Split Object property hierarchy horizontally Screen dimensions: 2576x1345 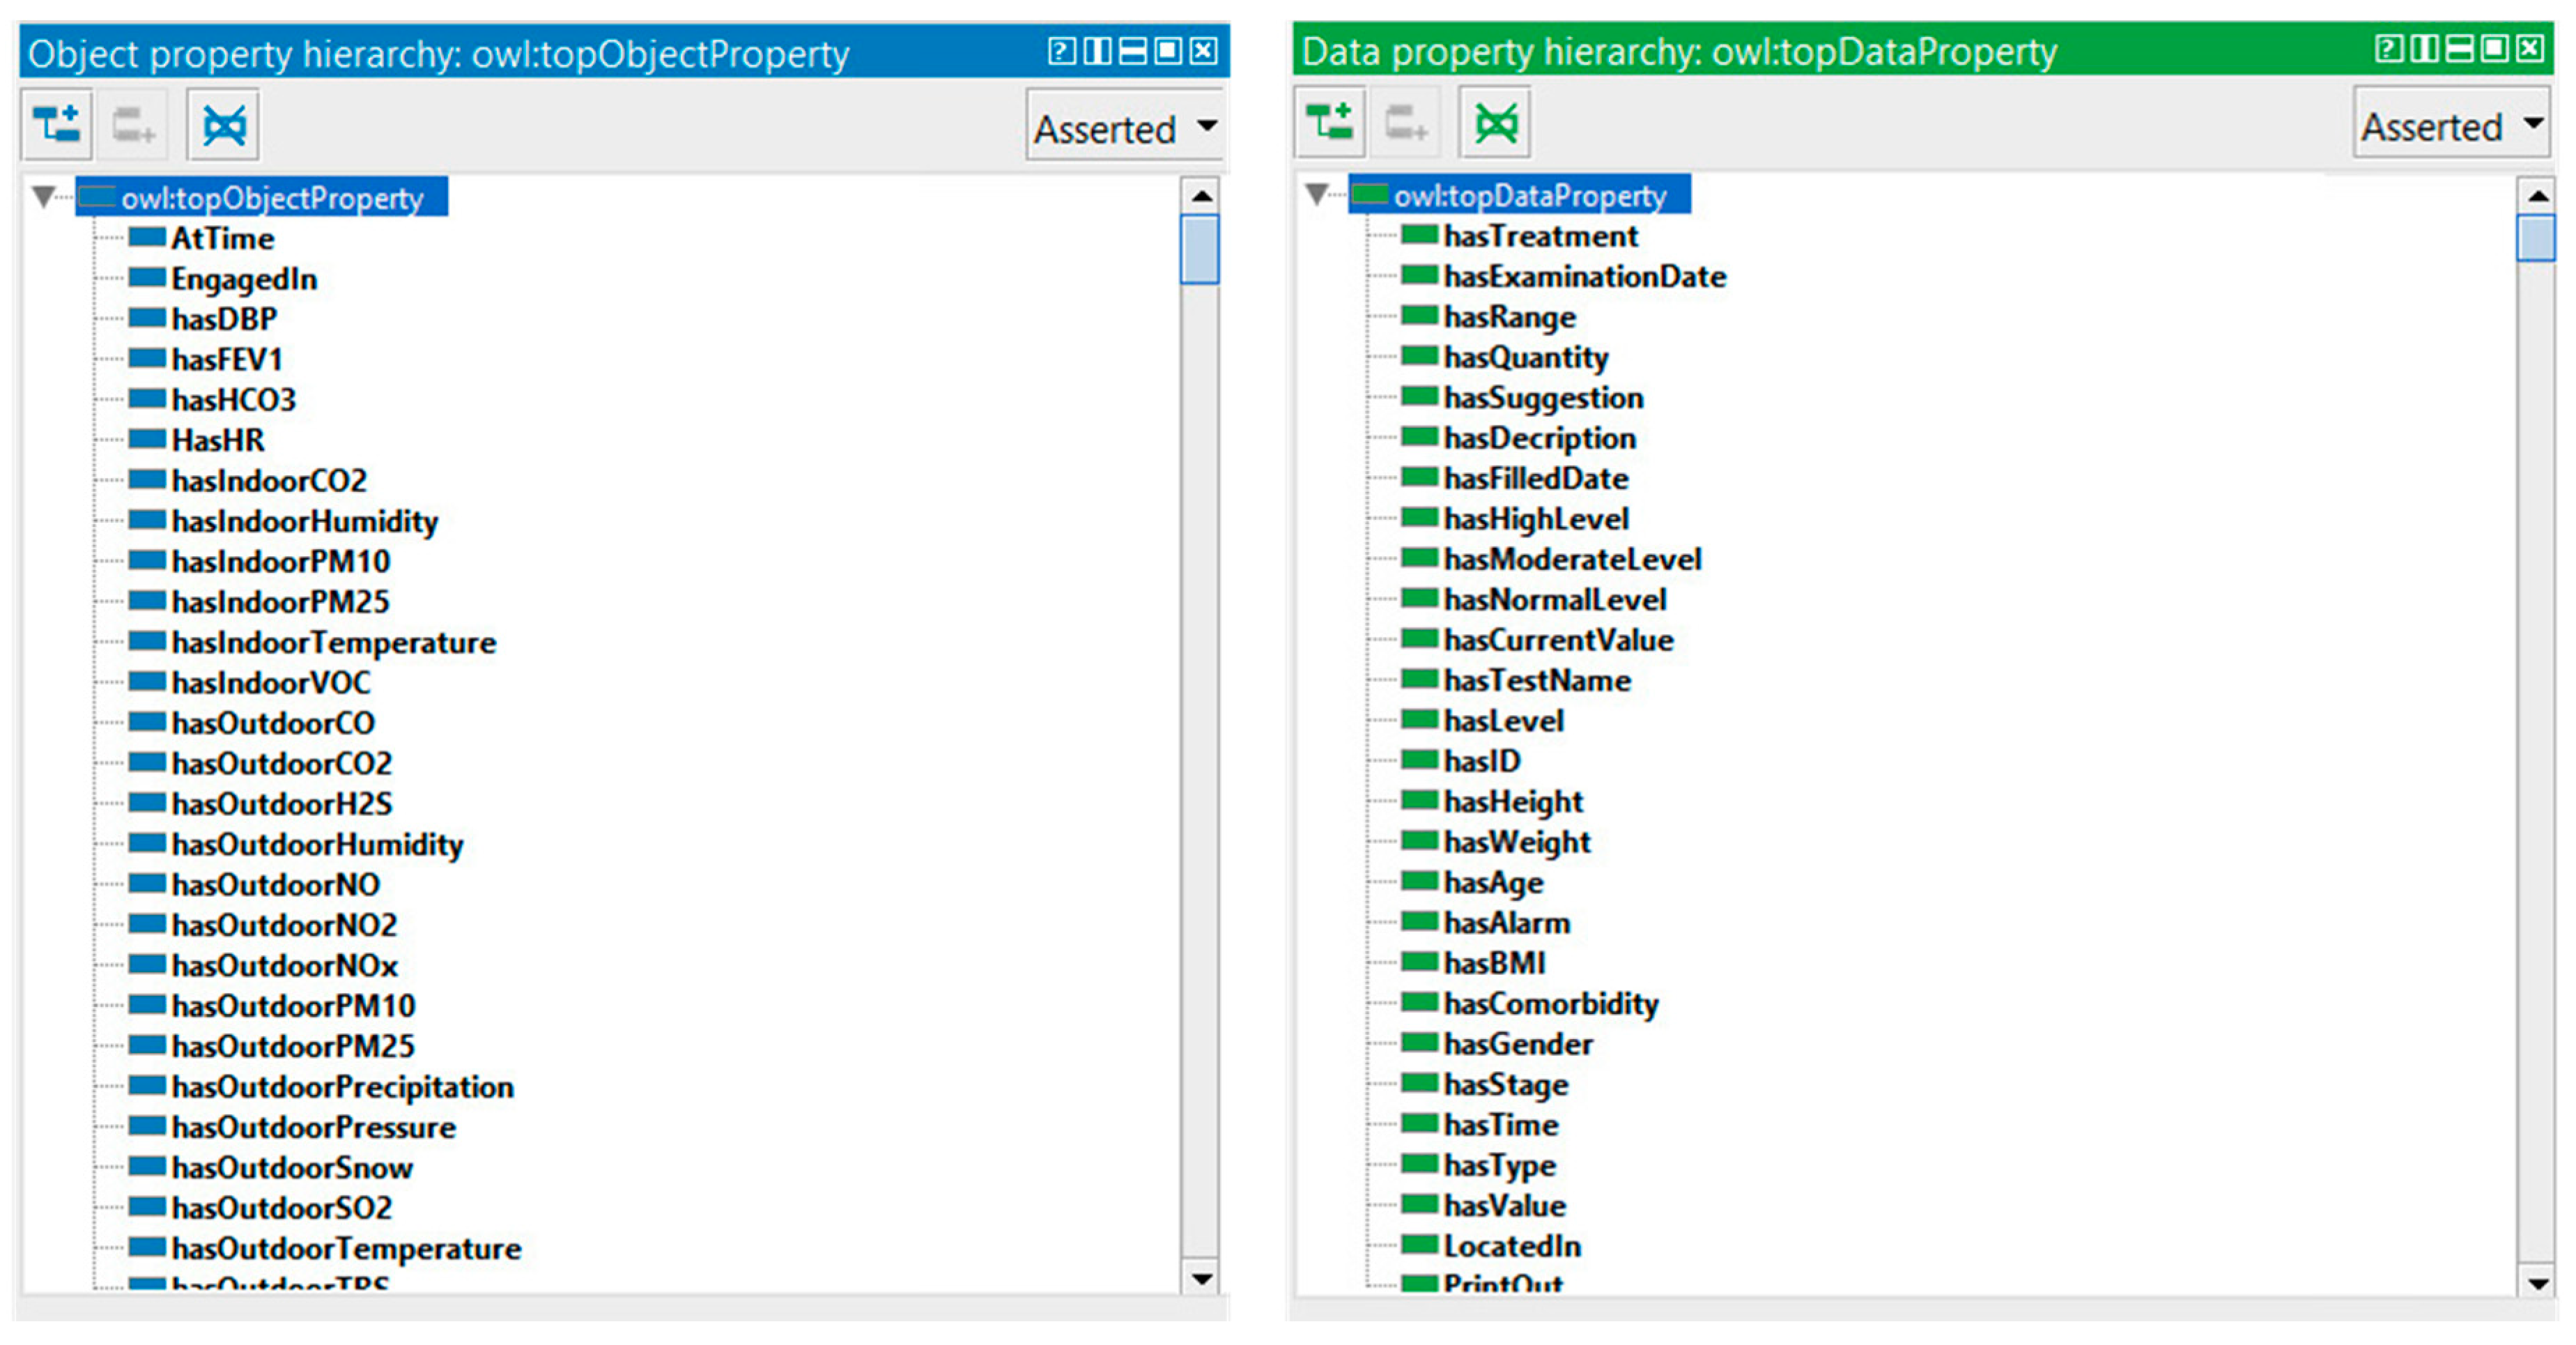point(1132,51)
